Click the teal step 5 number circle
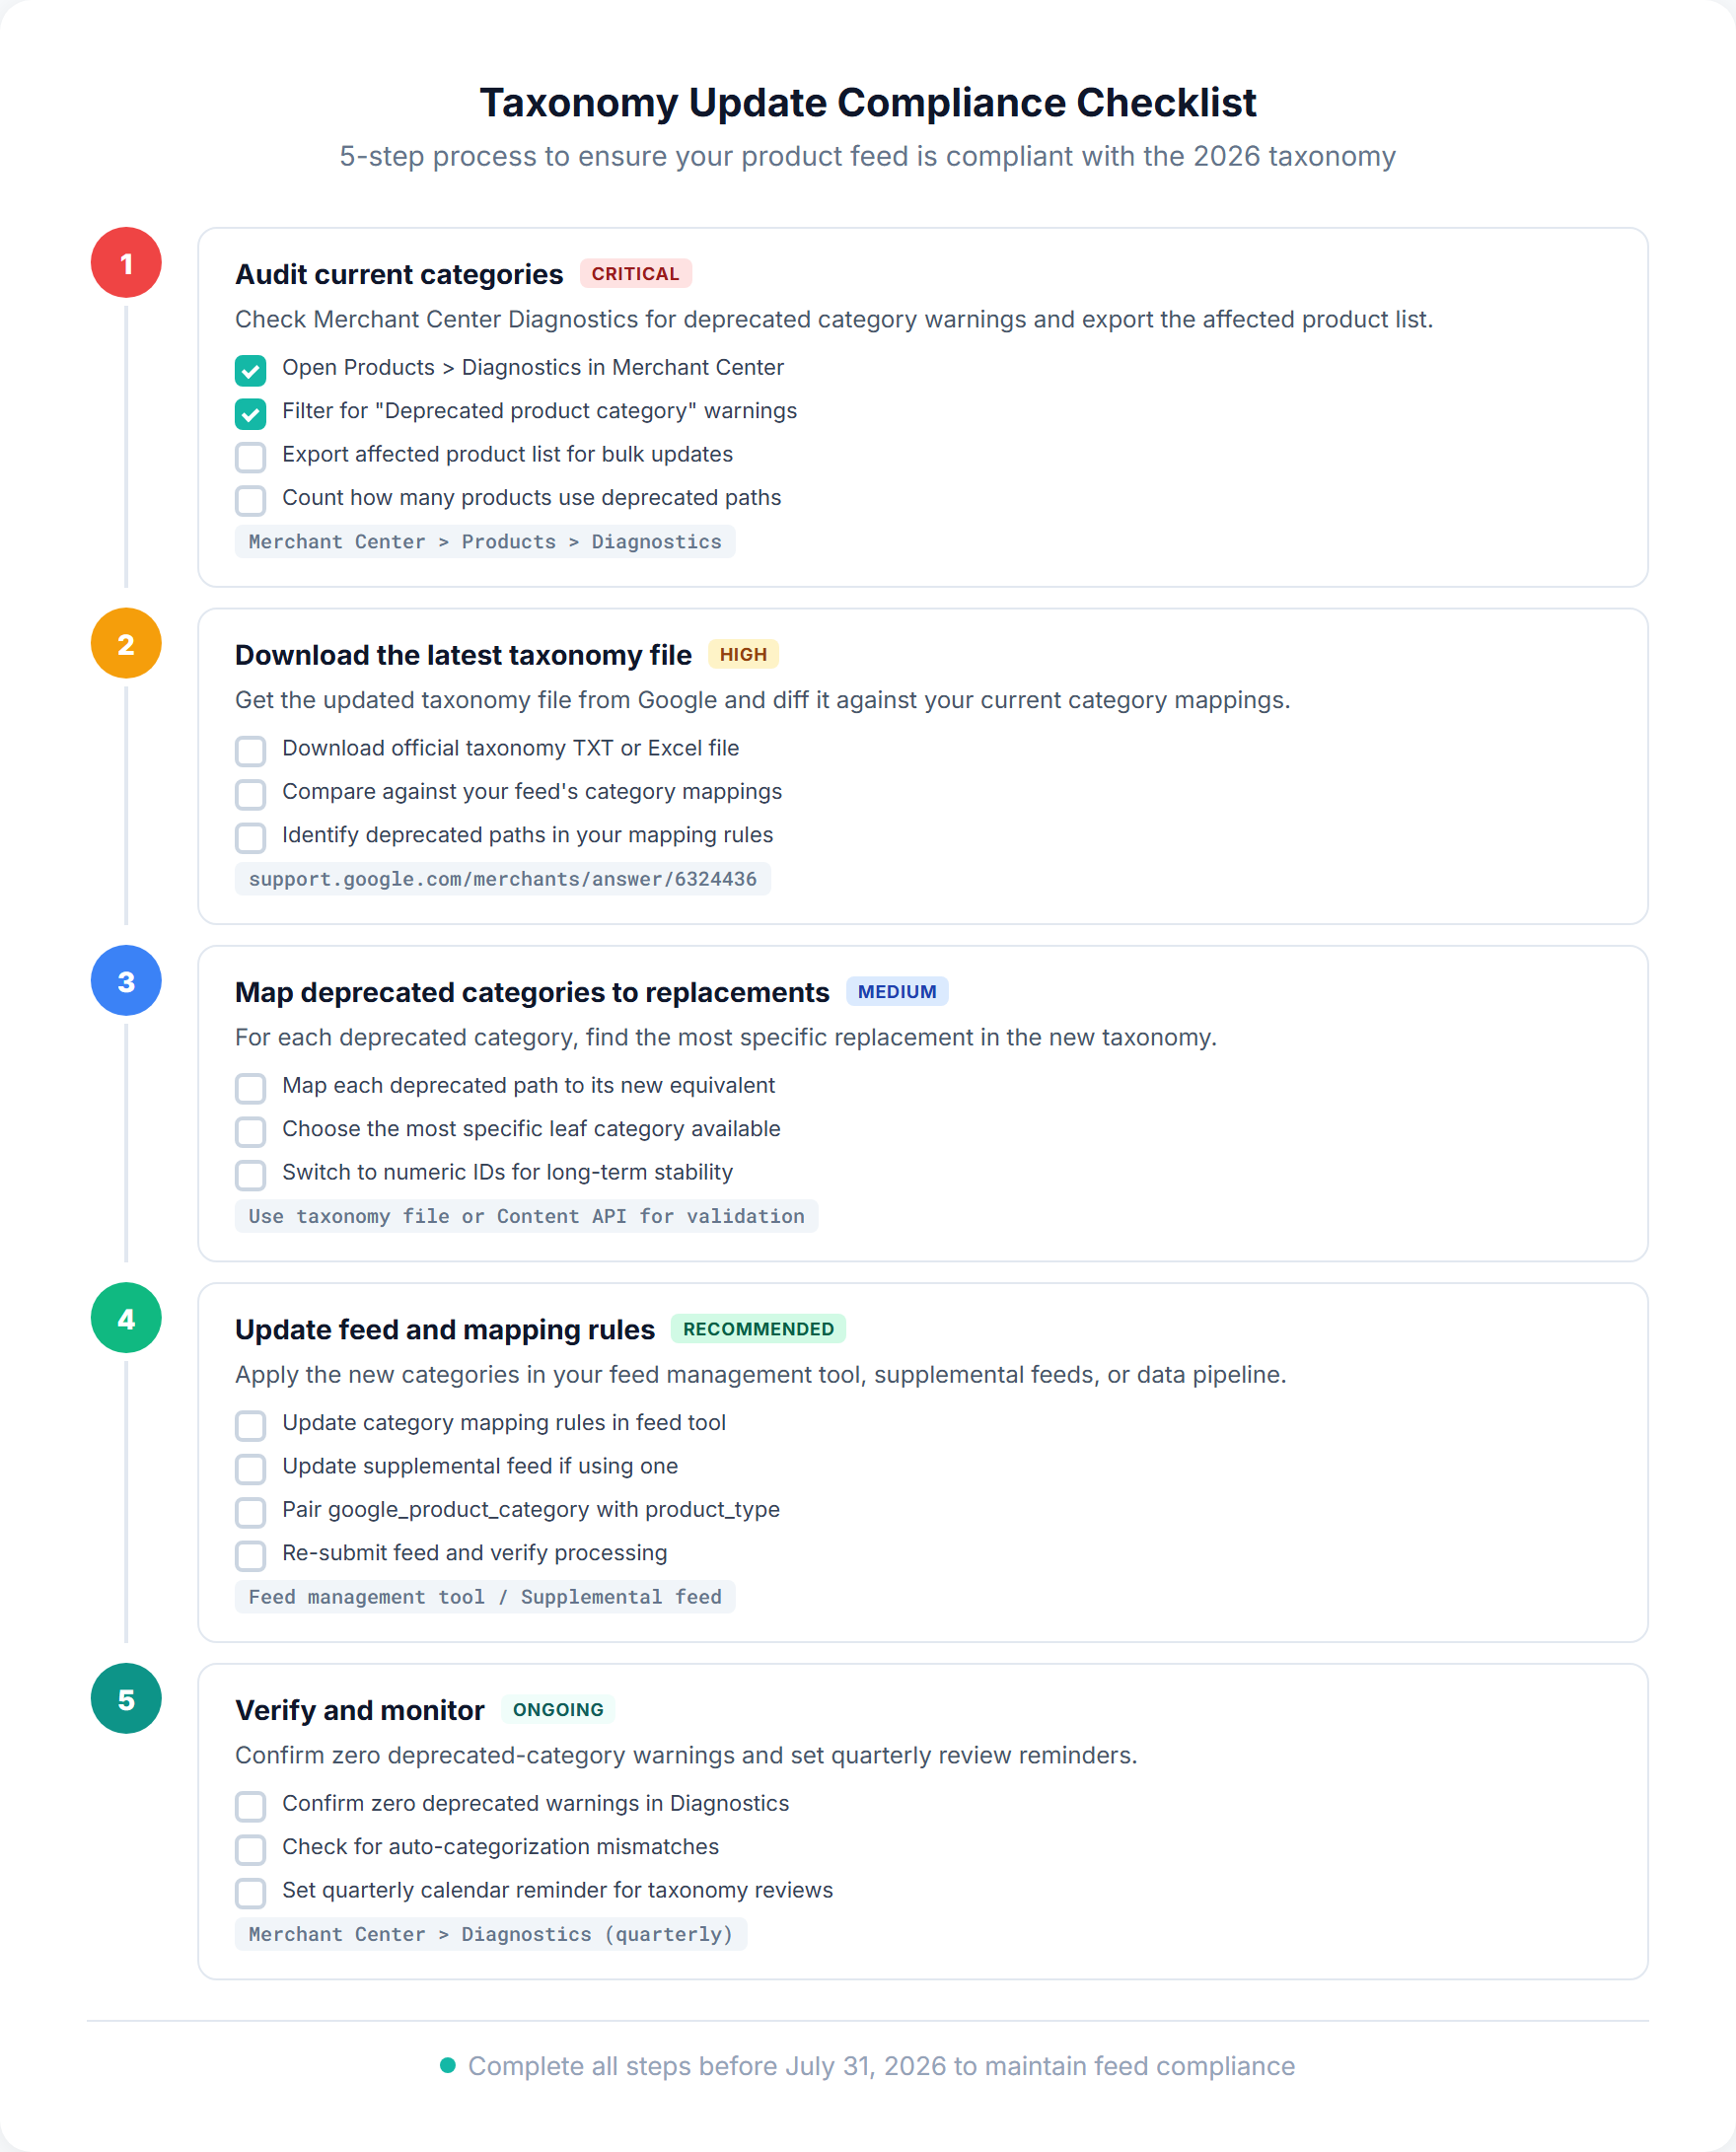 126,1698
